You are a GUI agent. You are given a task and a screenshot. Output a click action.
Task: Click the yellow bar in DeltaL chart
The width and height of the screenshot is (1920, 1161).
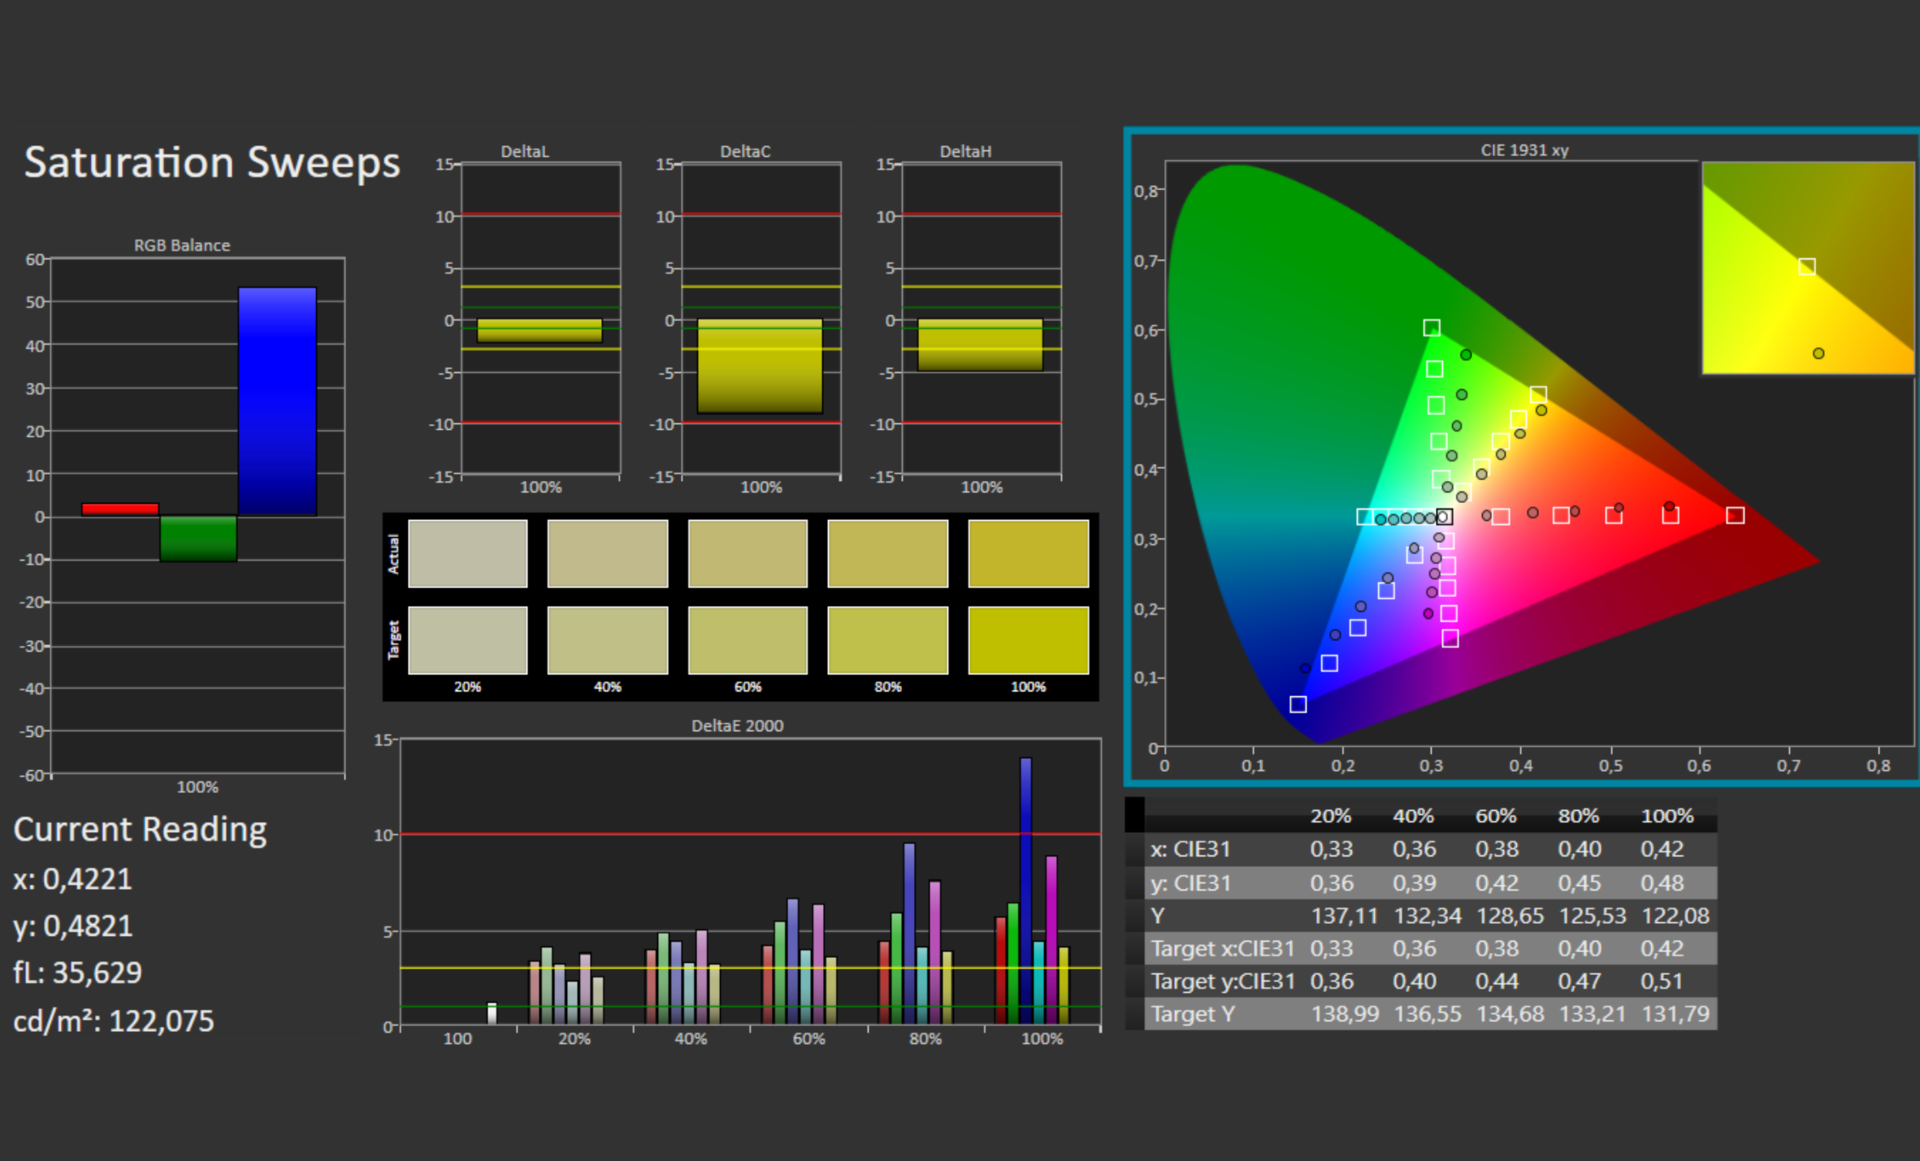click(540, 331)
